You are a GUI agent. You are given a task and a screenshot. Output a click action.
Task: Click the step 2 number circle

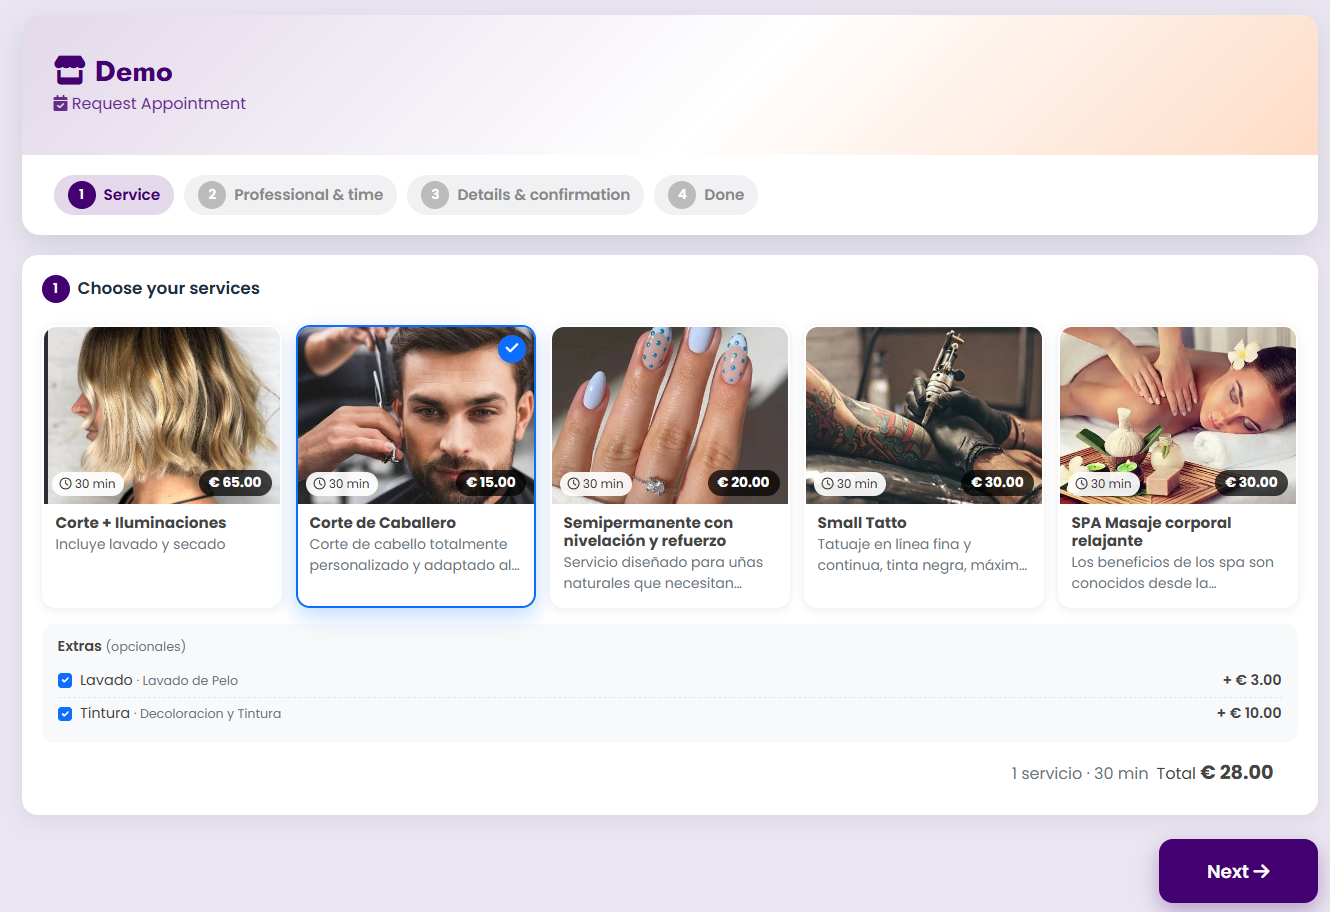[212, 195]
